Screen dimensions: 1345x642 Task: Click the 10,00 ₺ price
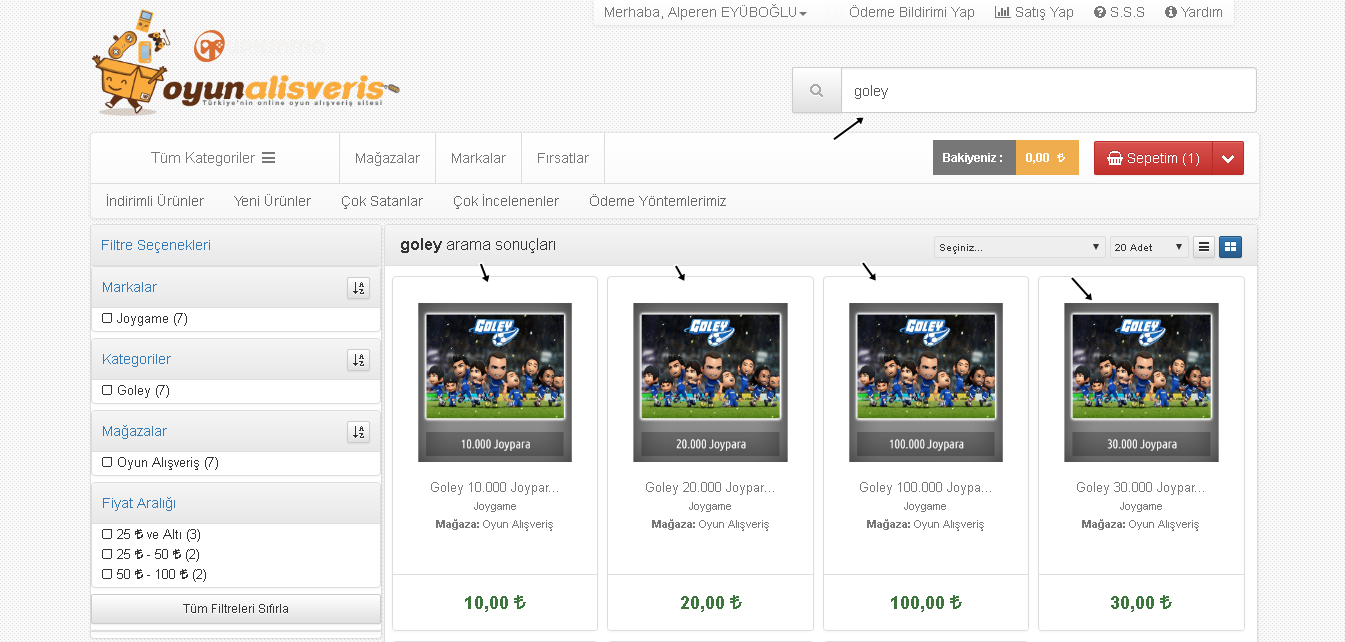point(495,603)
